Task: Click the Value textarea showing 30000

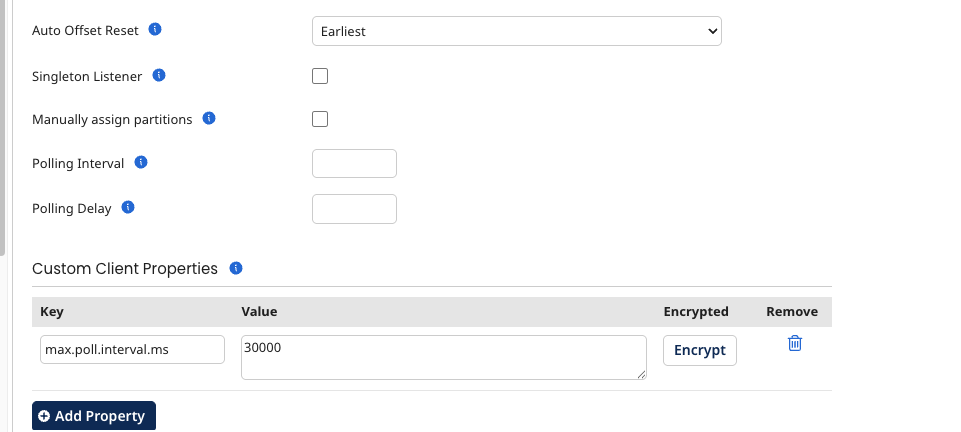Action: [443, 357]
